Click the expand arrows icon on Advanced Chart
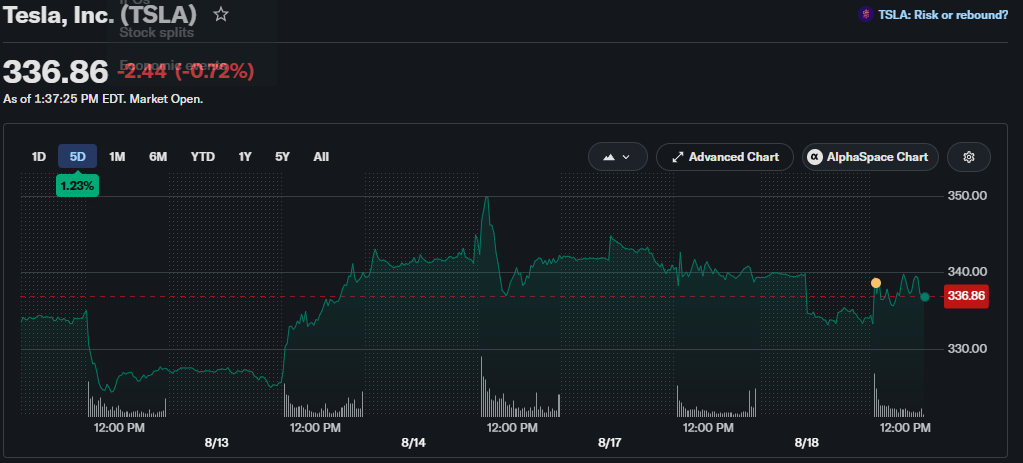Image resolution: width=1023 pixels, height=463 pixels. point(677,157)
